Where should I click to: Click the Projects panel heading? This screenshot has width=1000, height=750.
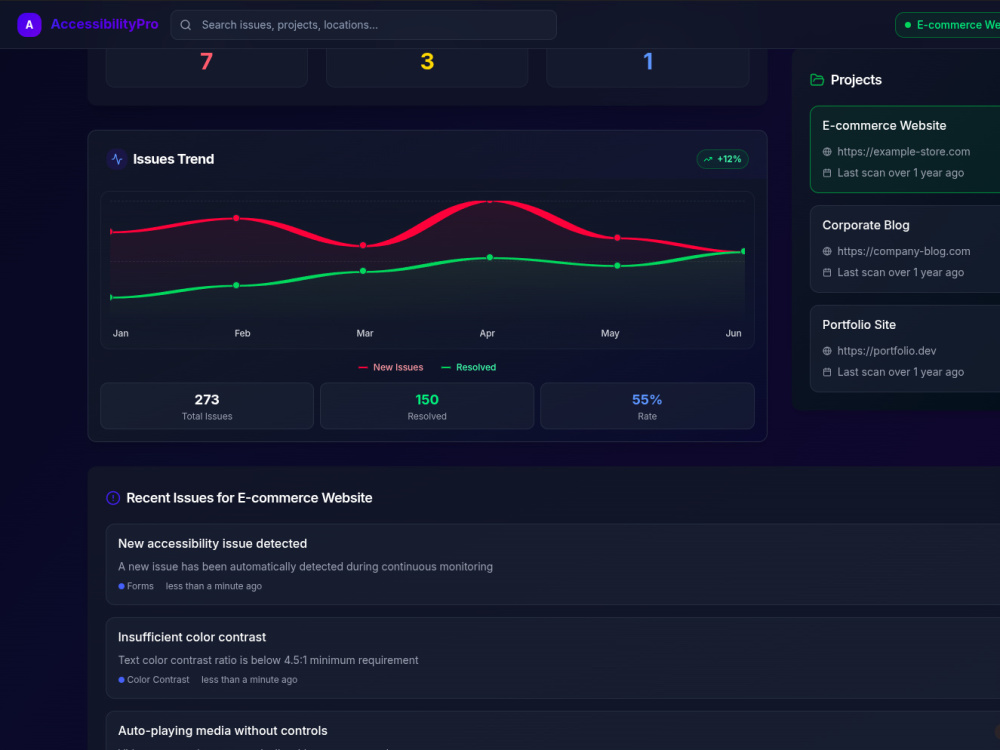pos(856,80)
